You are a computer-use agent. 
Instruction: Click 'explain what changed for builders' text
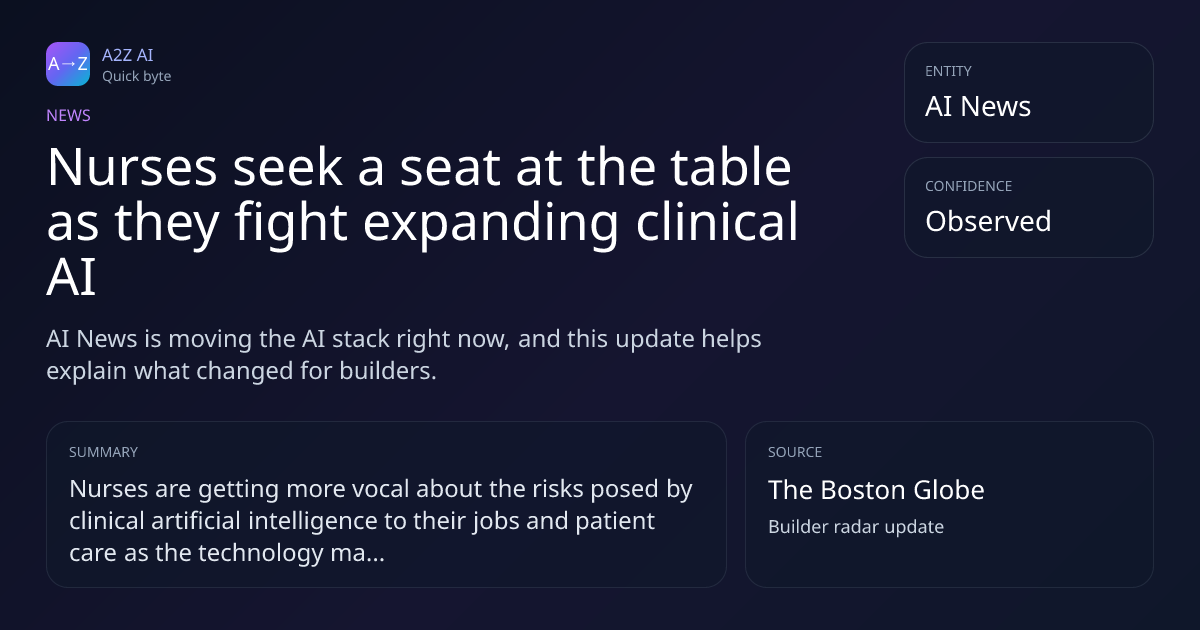(x=241, y=371)
